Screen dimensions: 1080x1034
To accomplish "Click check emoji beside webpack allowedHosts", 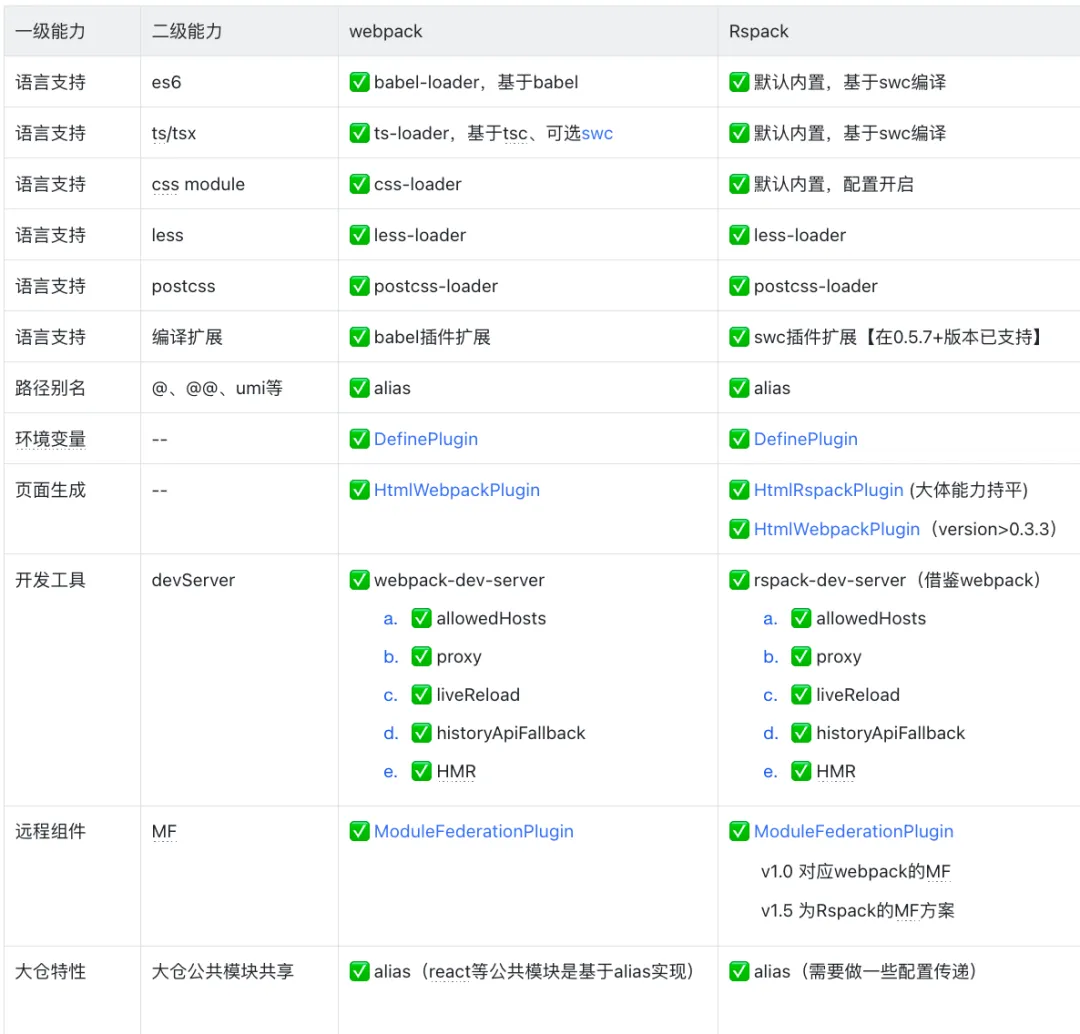I will click(422, 618).
